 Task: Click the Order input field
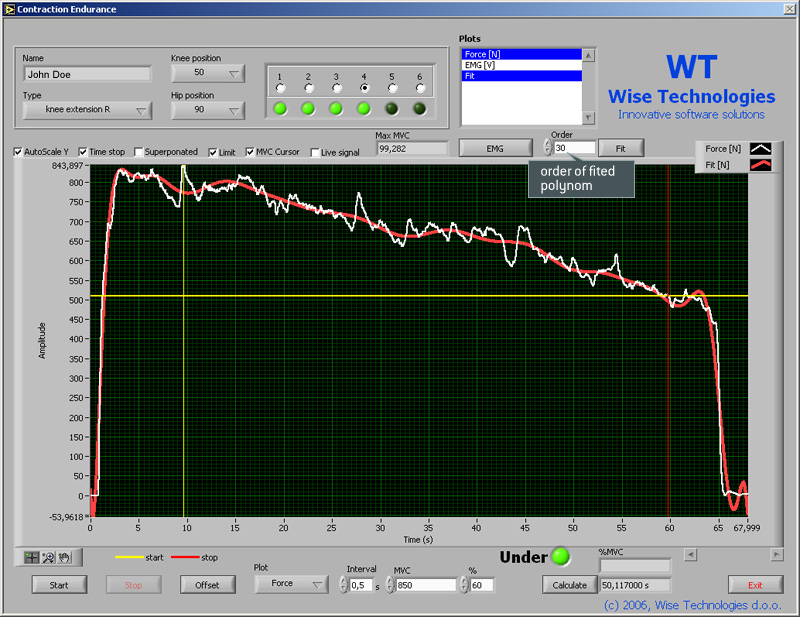pos(574,147)
